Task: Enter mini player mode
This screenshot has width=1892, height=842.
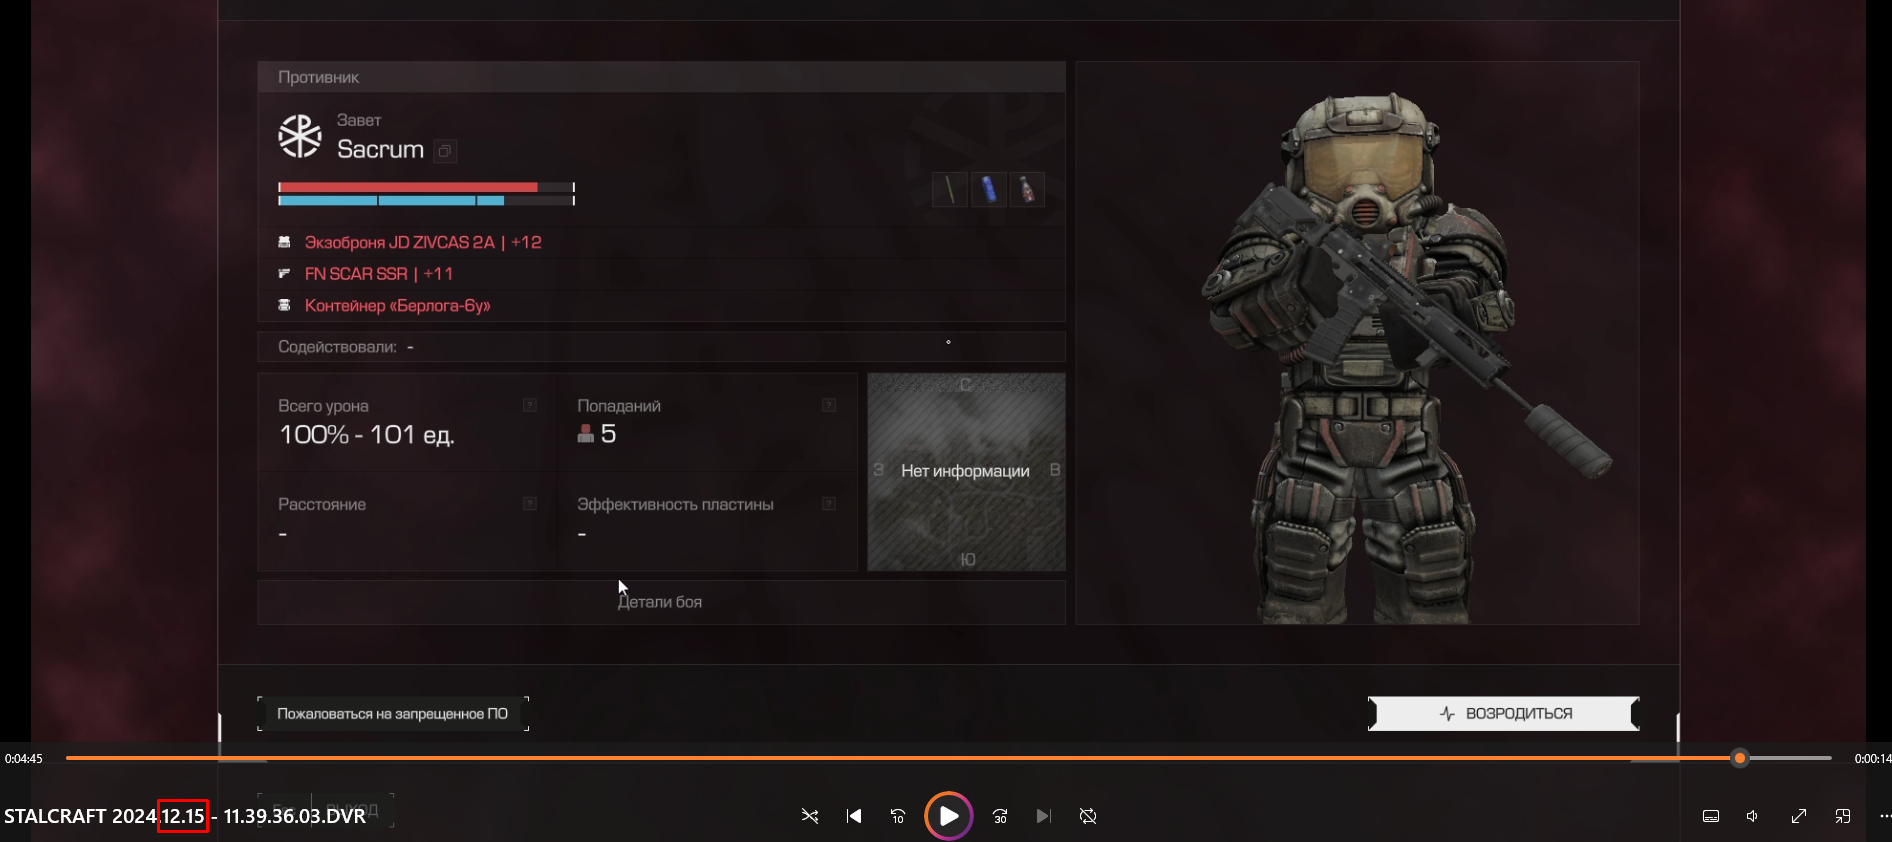Action: [x=1842, y=816]
